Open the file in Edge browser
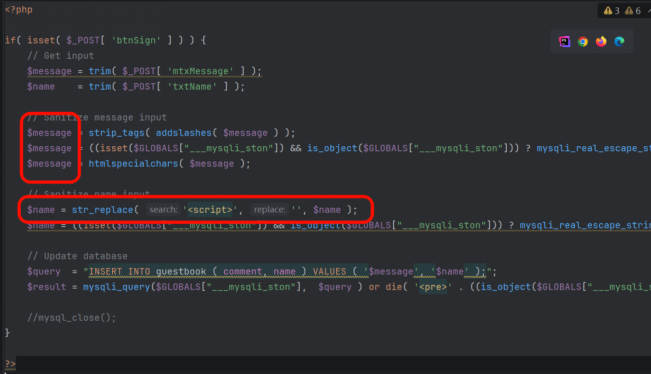 (x=619, y=42)
